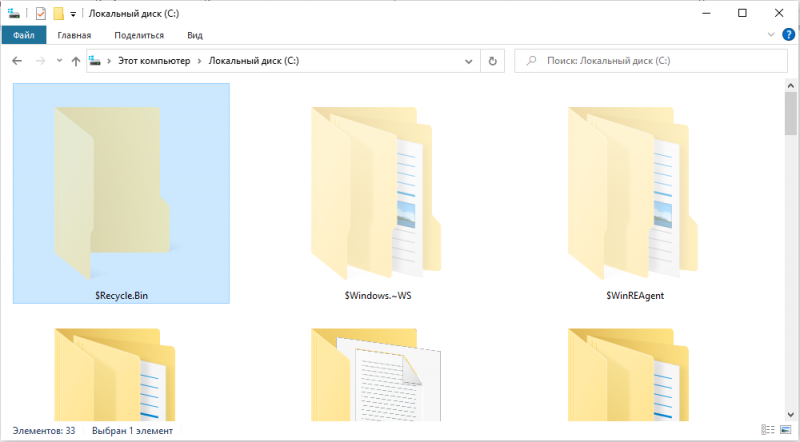The height and width of the screenshot is (442, 800).
Task: Click the $Recycle.Bin file name label
Action: (121, 296)
